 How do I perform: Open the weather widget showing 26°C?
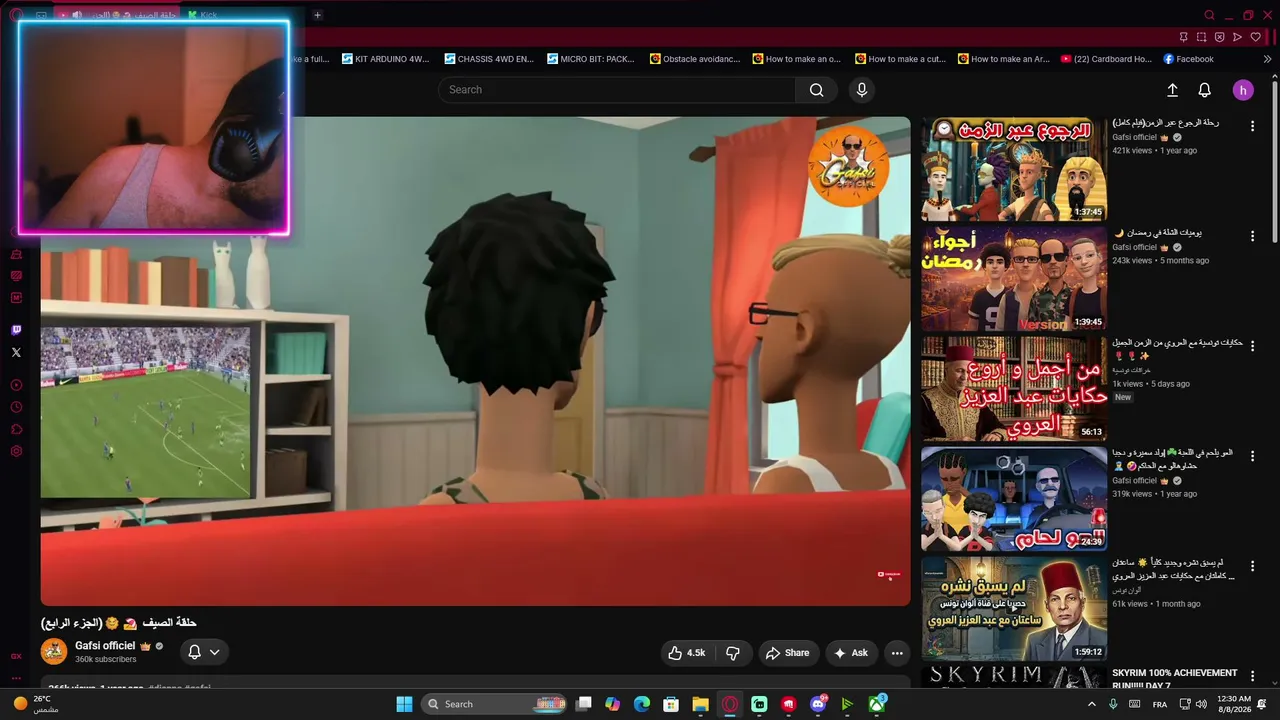tap(36, 704)
